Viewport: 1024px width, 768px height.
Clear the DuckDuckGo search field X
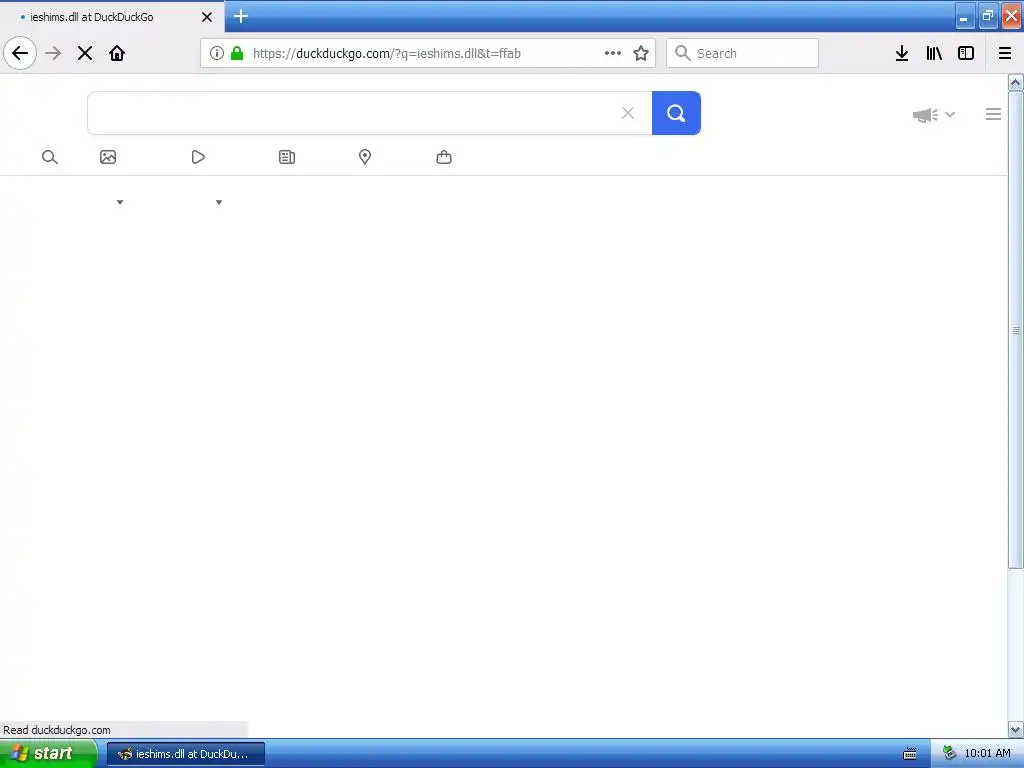coord(628,113)
